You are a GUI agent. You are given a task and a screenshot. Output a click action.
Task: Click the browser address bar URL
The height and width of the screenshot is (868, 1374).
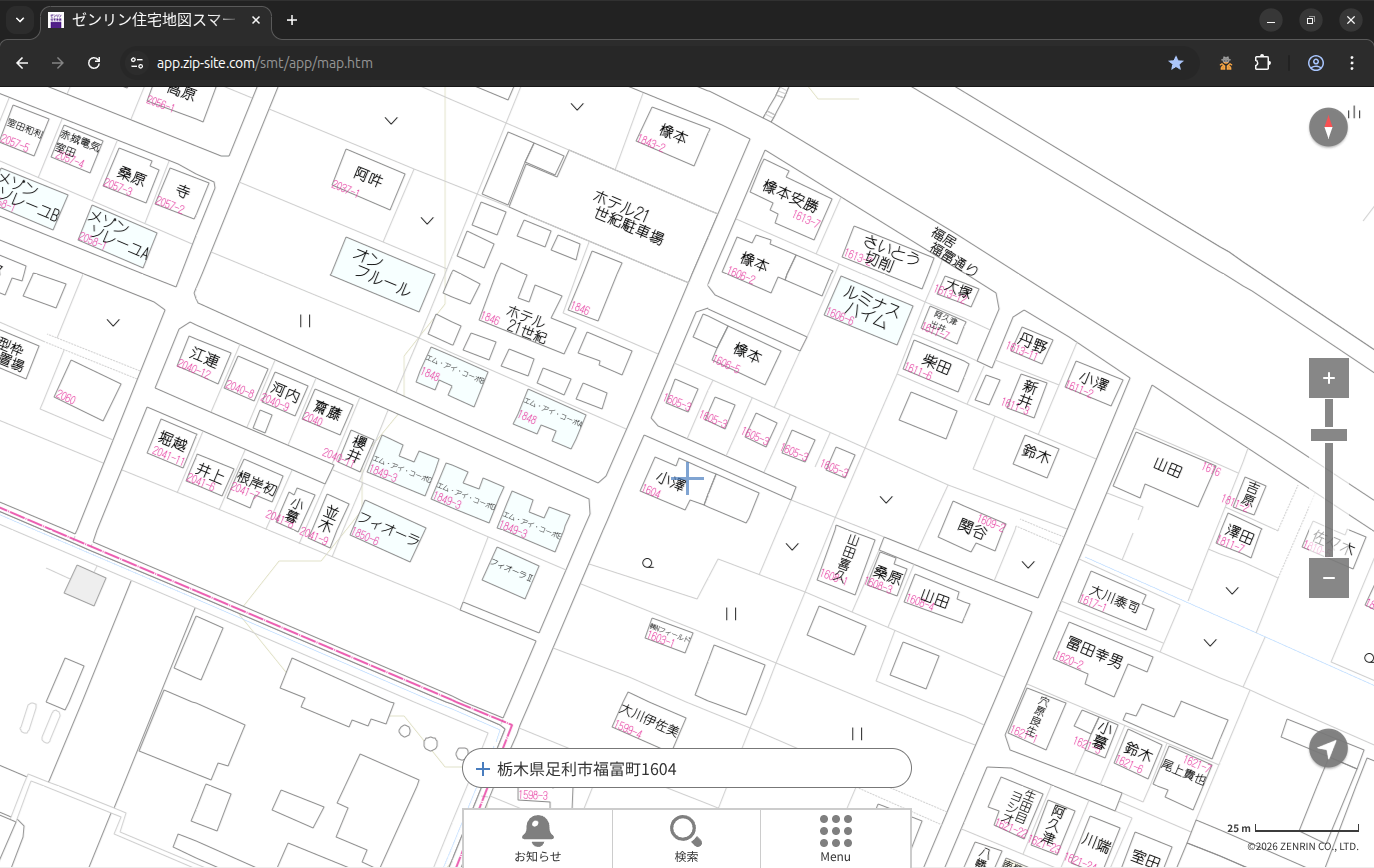(x=265, y=63)
